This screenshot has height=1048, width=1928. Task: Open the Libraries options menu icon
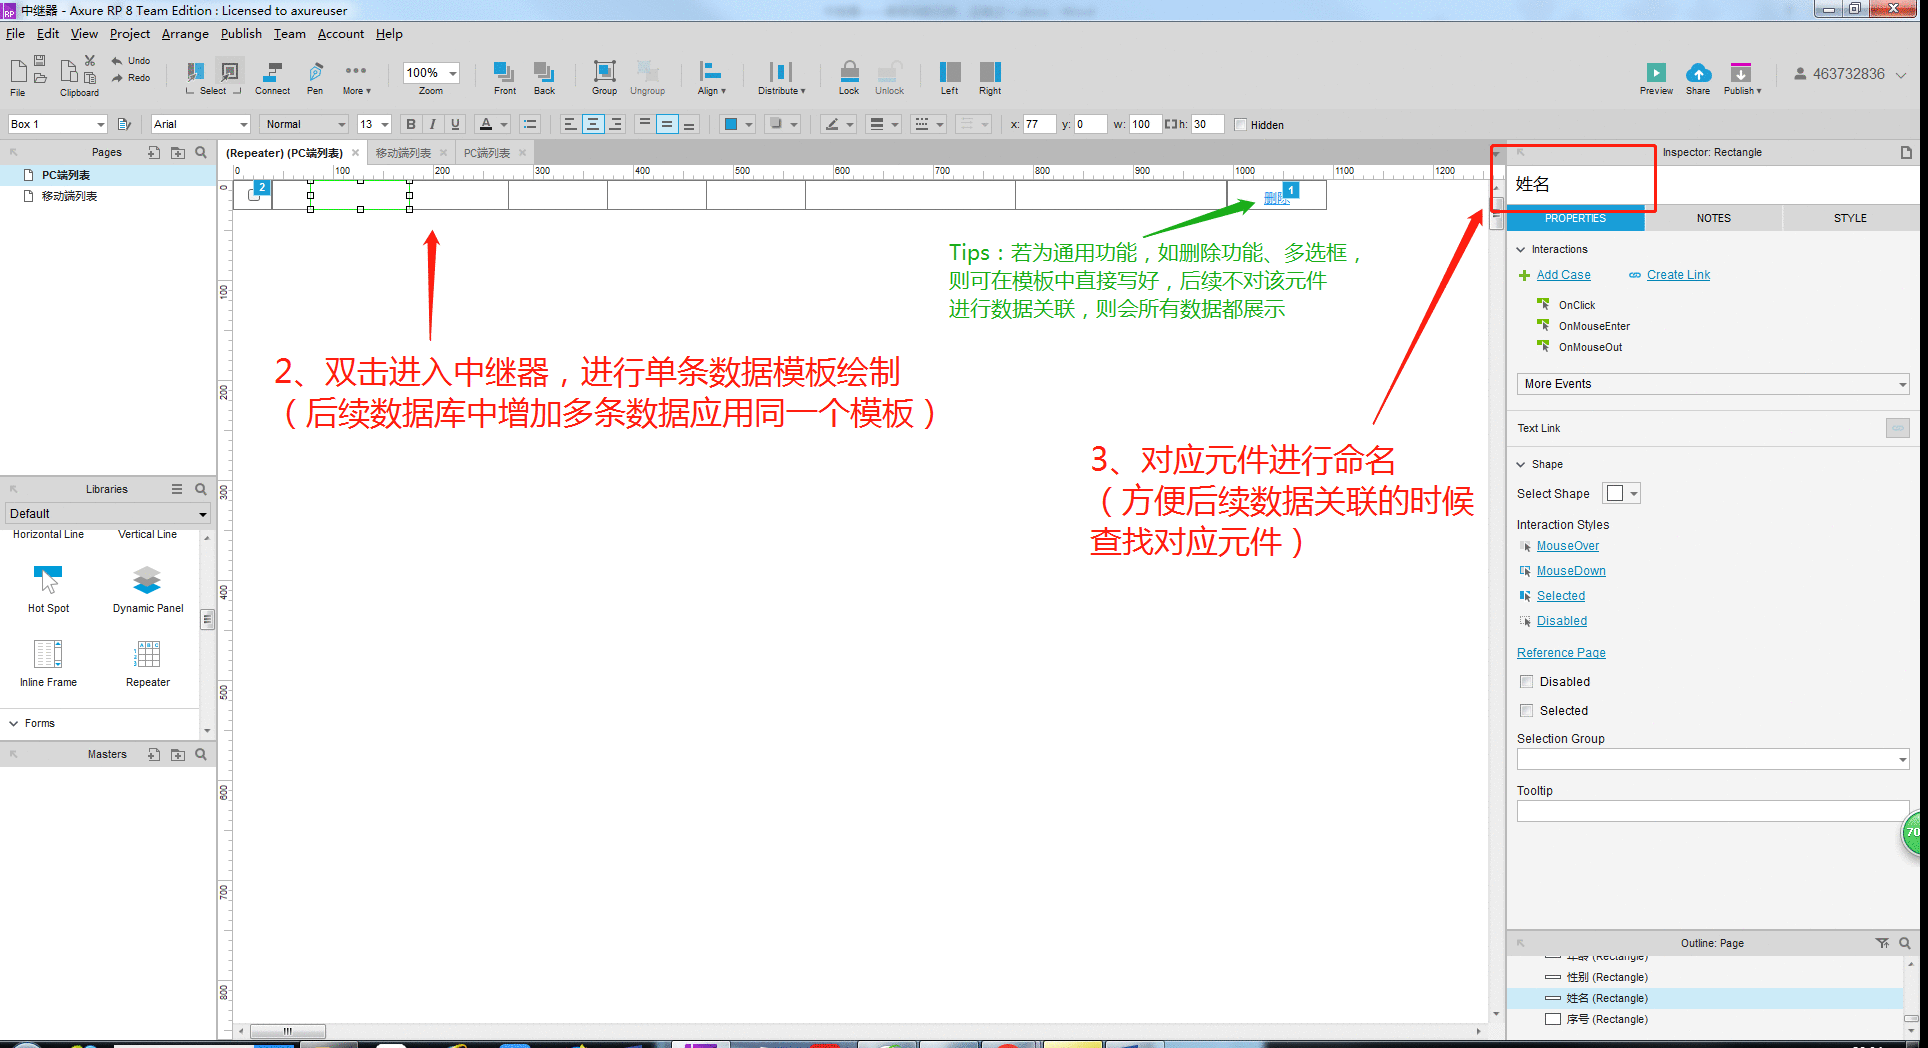click(x=177, y=489)
